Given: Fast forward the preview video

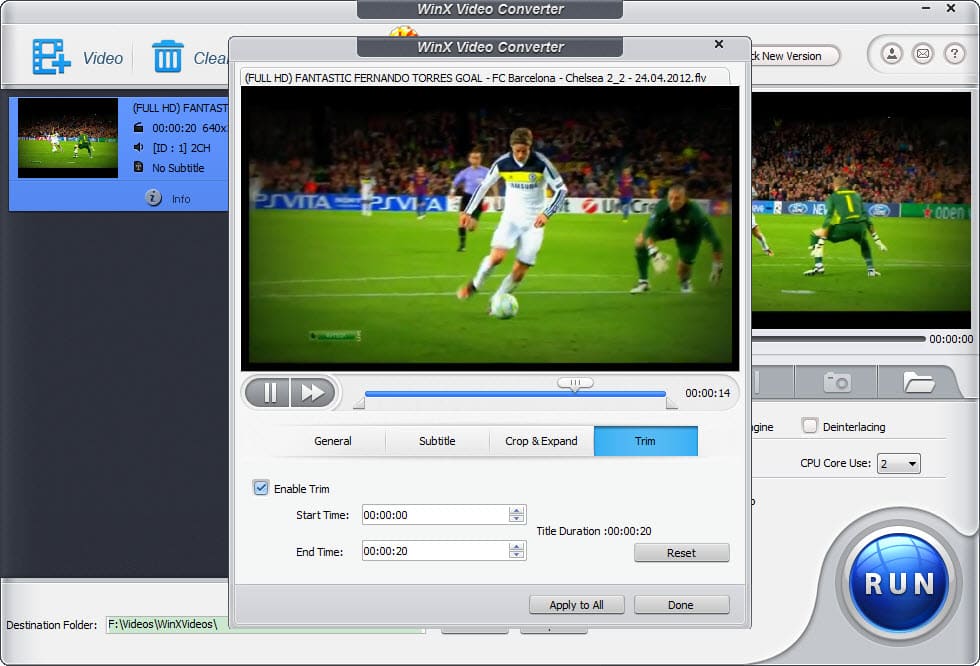Looking at the screenshot, I should point(312,392).
